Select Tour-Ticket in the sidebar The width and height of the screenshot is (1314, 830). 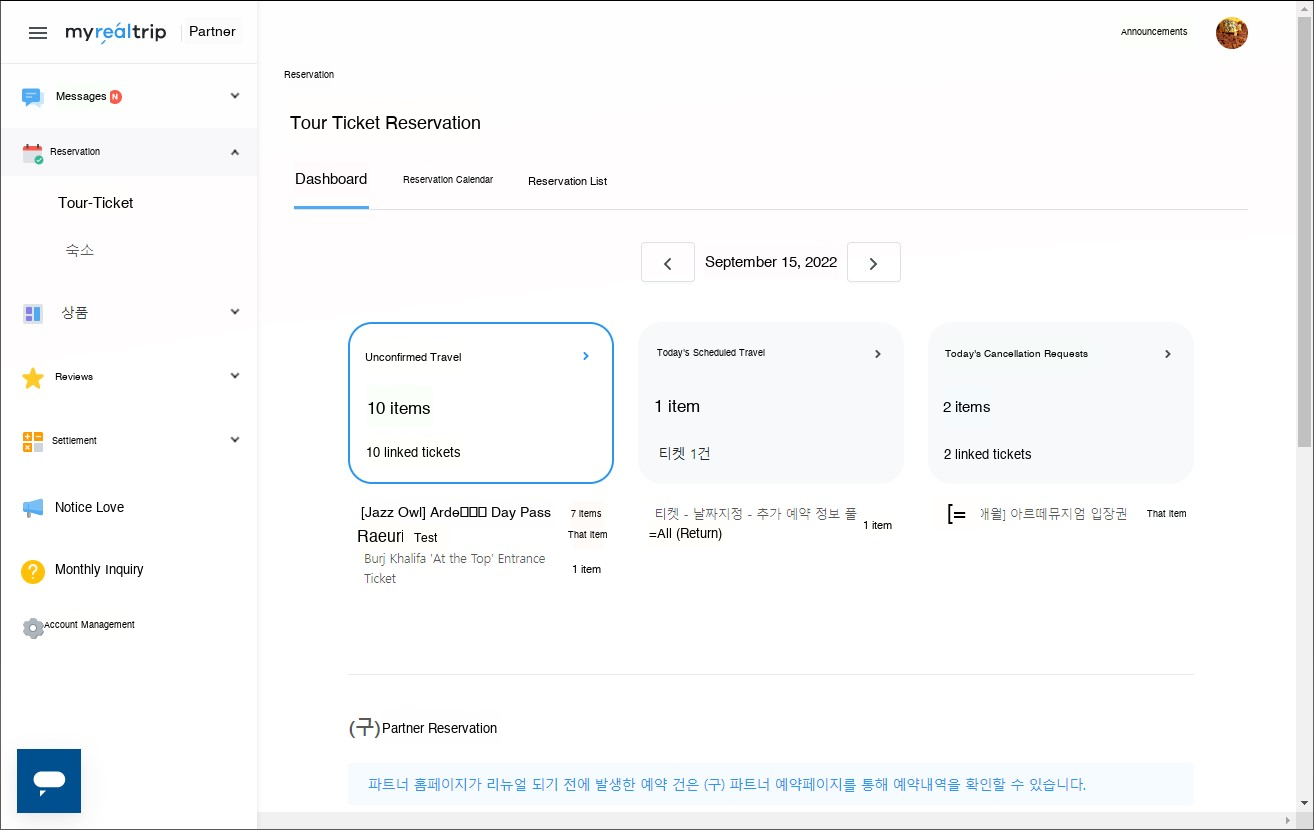(x=96, y=203)
